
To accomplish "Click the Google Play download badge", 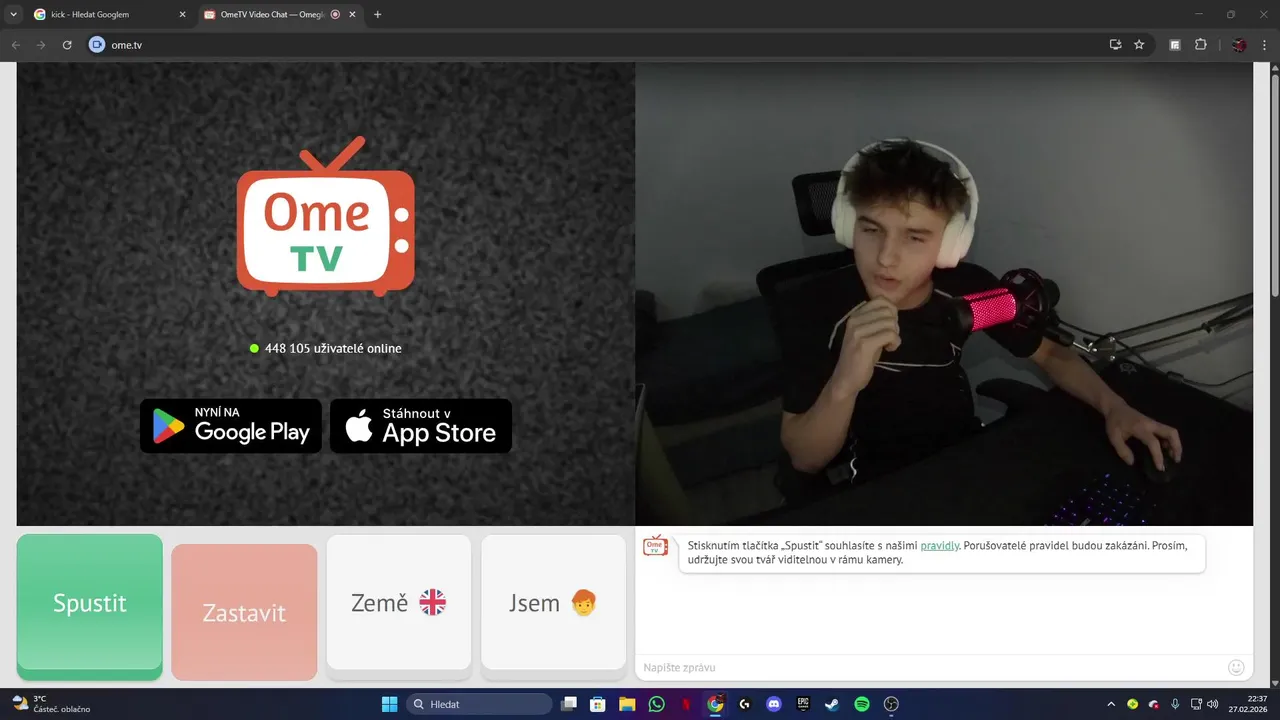I will (231, 426).
